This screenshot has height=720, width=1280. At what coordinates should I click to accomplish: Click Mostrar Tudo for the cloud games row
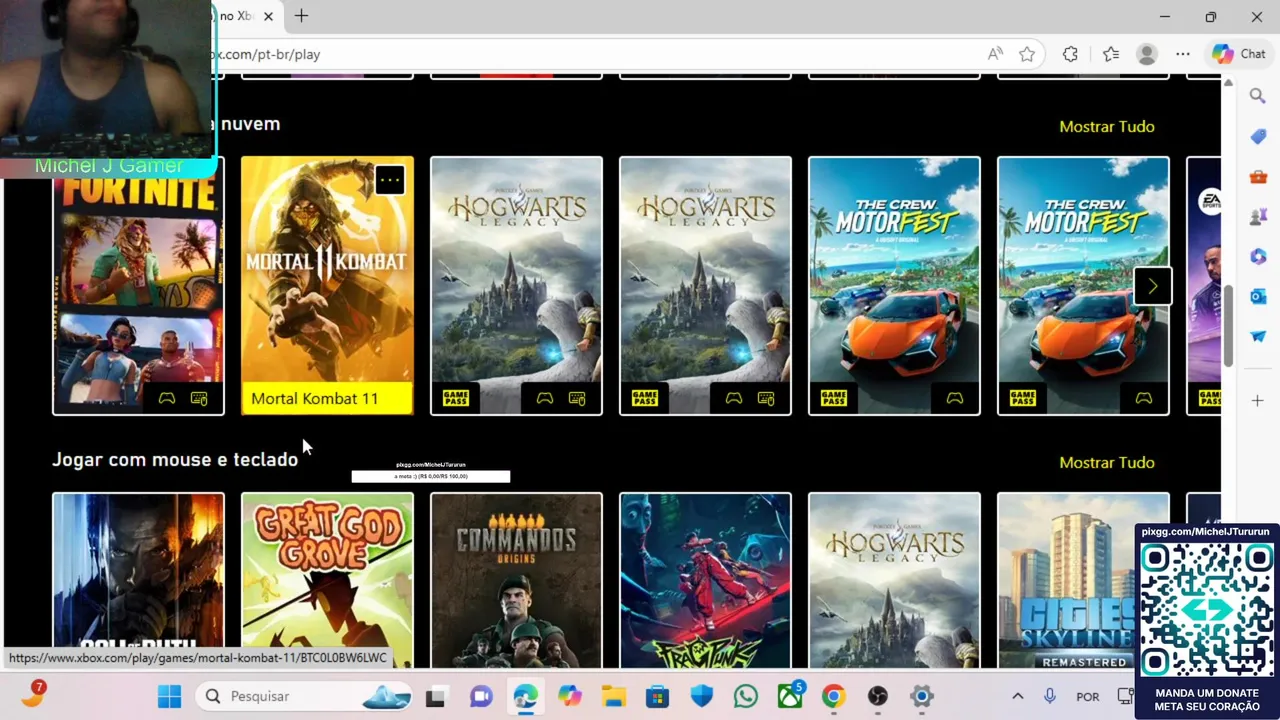[1107, 127]
